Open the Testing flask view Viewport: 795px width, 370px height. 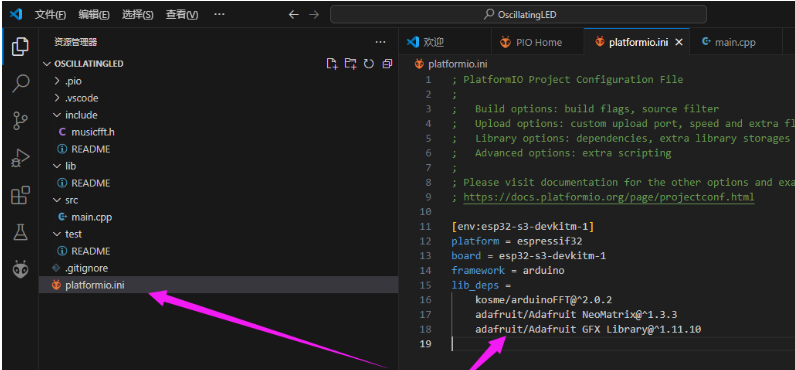click(x=20, y=233)
